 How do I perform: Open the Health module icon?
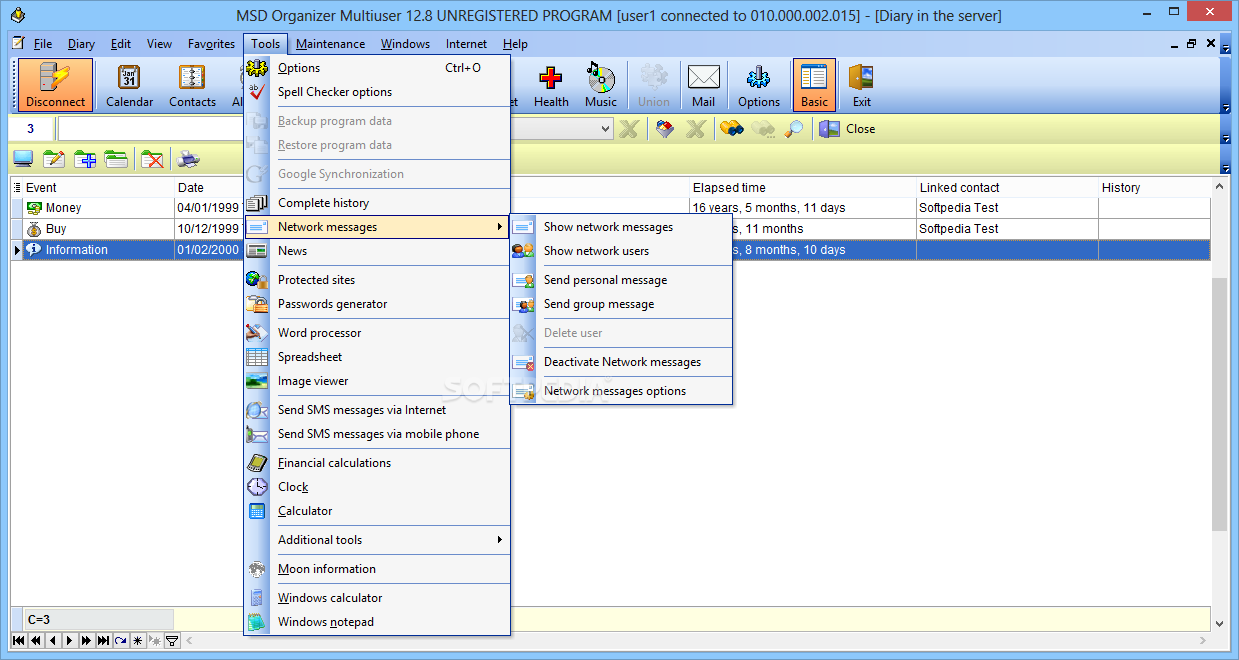[x=551, y=85]
